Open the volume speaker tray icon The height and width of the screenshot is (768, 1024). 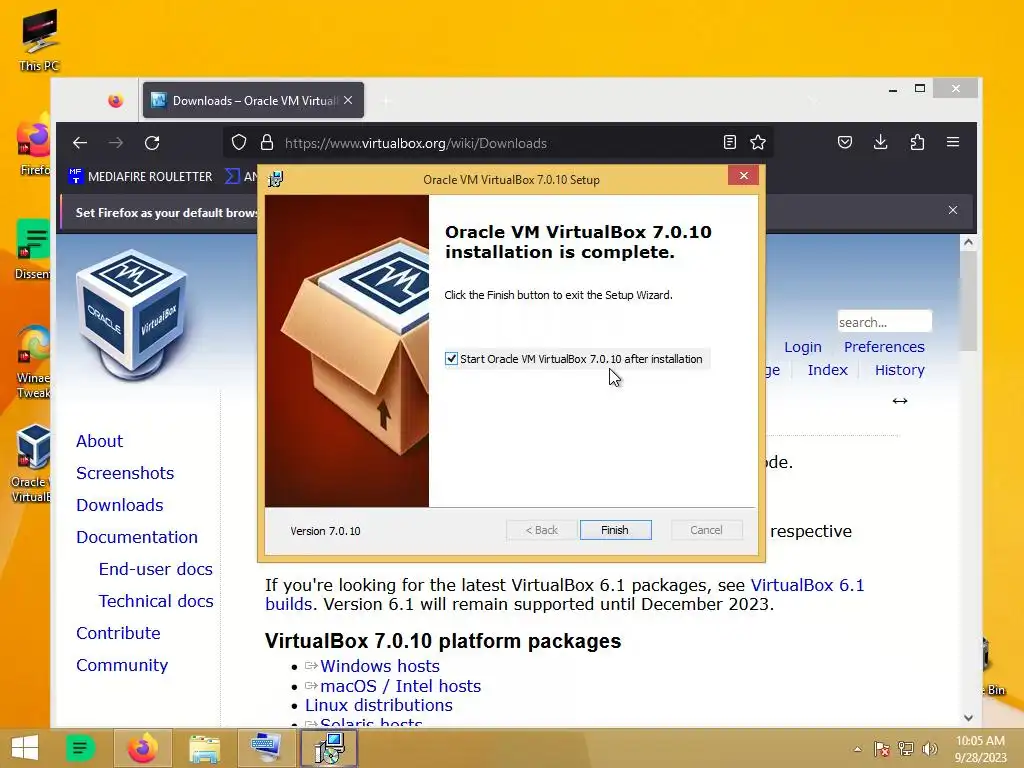click(929, 749)
